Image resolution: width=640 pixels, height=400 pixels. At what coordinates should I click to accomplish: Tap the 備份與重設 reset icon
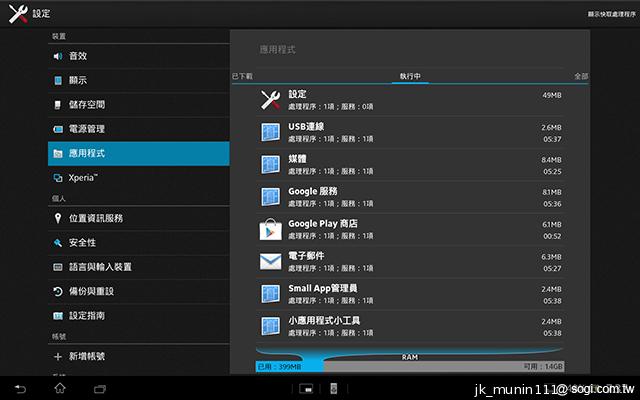pos(58,291)
